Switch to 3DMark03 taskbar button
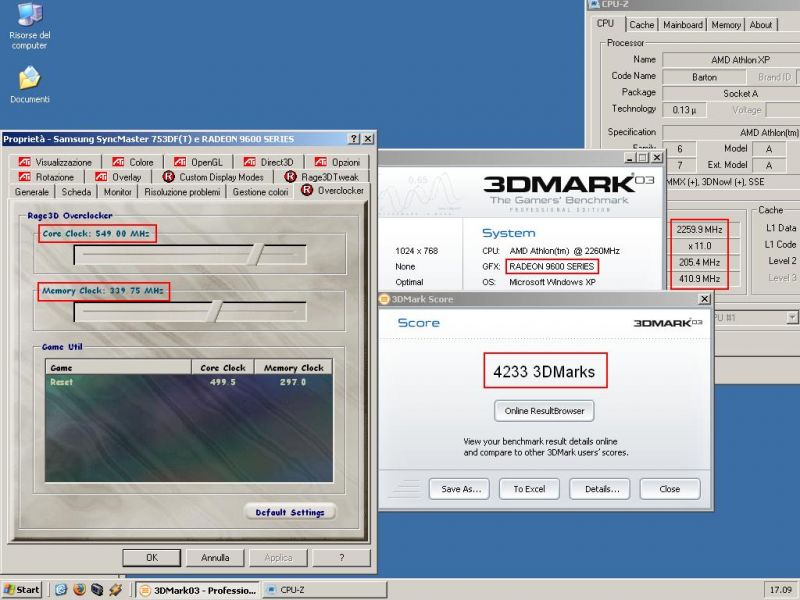This screenshot has width=800, height=600. coord(198,590)
